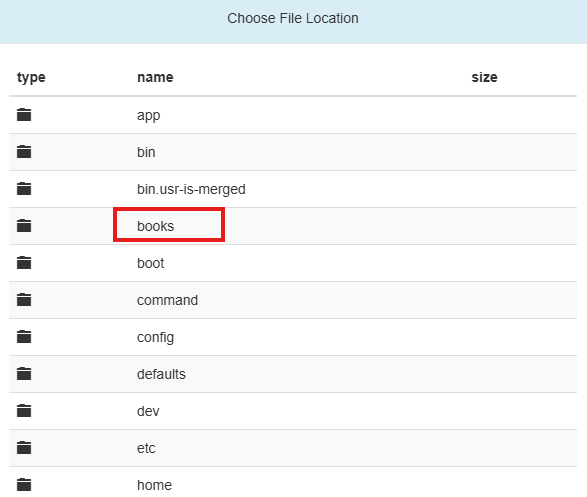Click the folder icon for app

coord(24,115)
